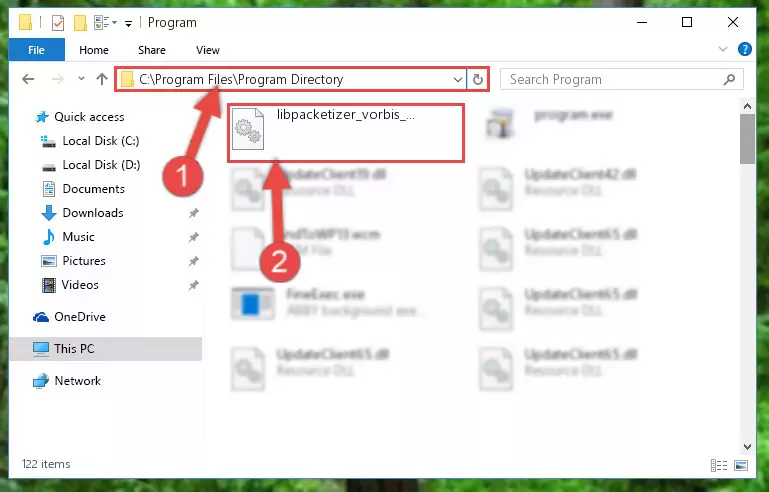Click the folder icon at title bar left
This screenshot has width=769, height=492.
[26, 23]
